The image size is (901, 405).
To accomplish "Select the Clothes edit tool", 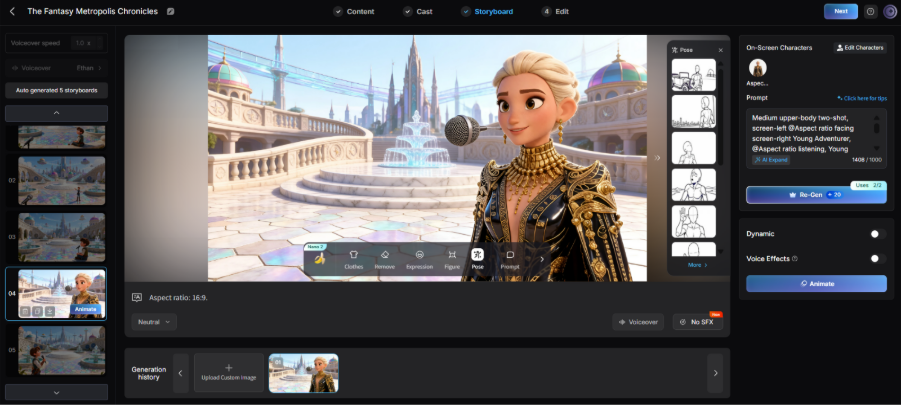I will coord(353,259).
